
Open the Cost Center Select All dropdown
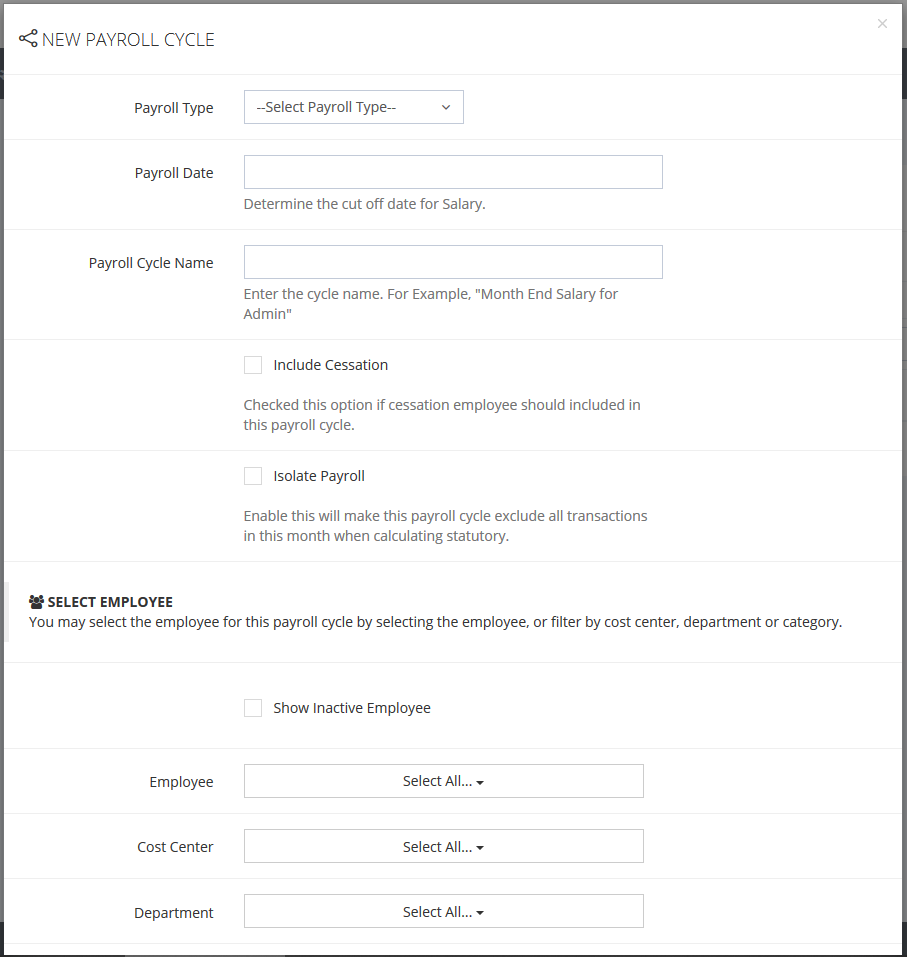[x=443, y=847]
